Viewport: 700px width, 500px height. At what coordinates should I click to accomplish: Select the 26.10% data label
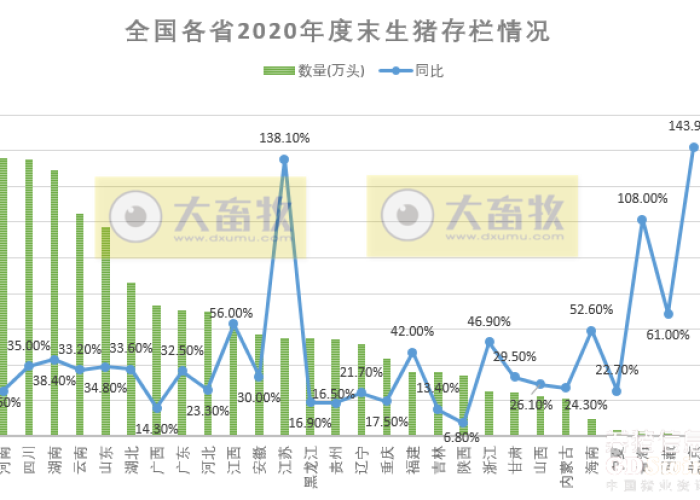(x=531, y=404)
